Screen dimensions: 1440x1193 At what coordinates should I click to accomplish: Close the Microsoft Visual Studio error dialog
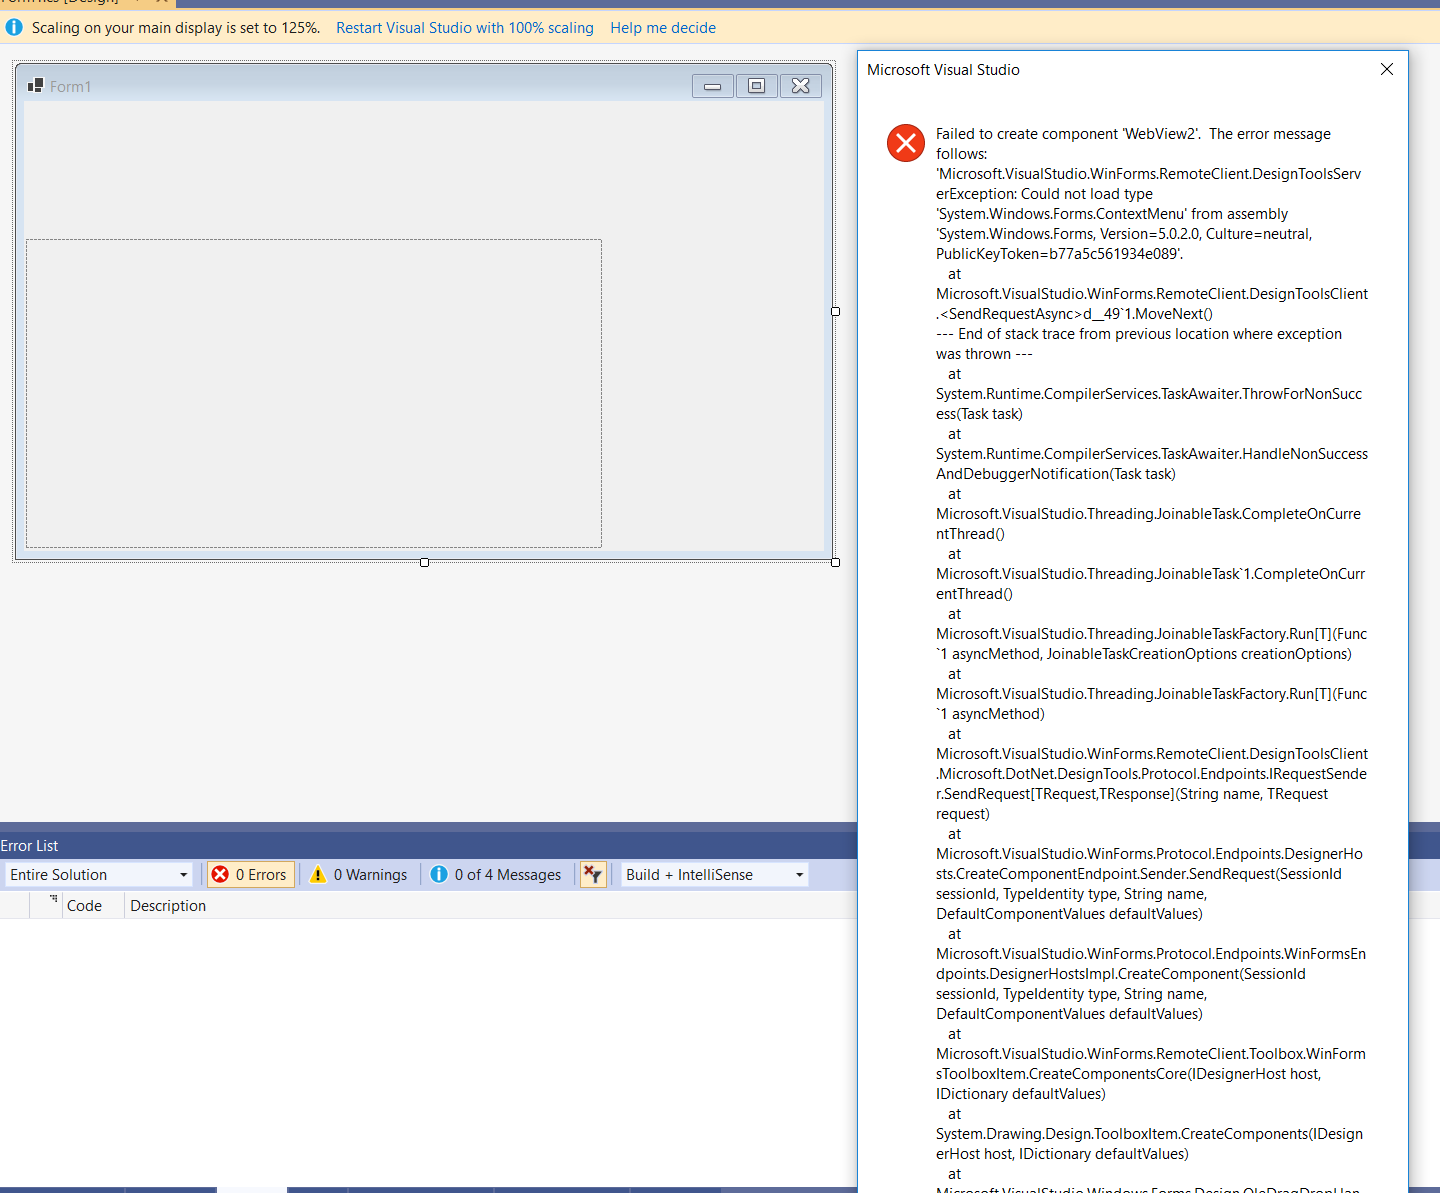click(1386, 69)
